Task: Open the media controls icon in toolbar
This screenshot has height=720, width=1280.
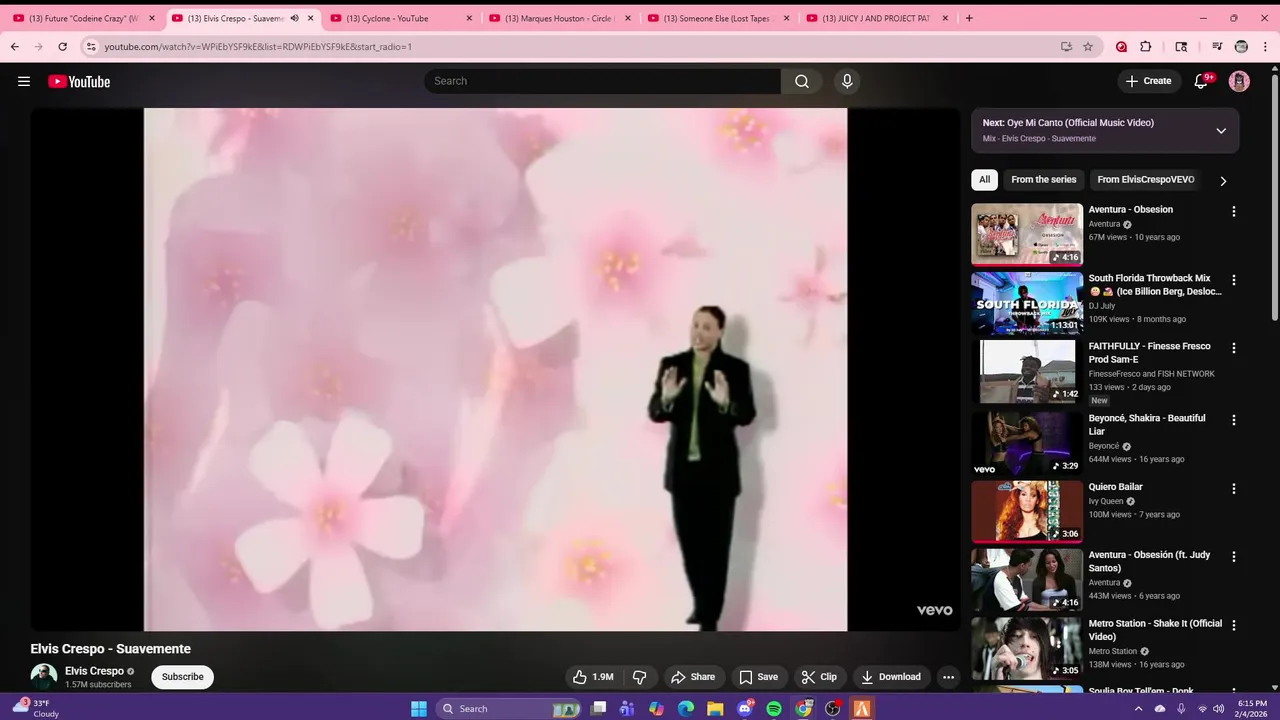Action: pyautogui.click(x=1217, y=46)
